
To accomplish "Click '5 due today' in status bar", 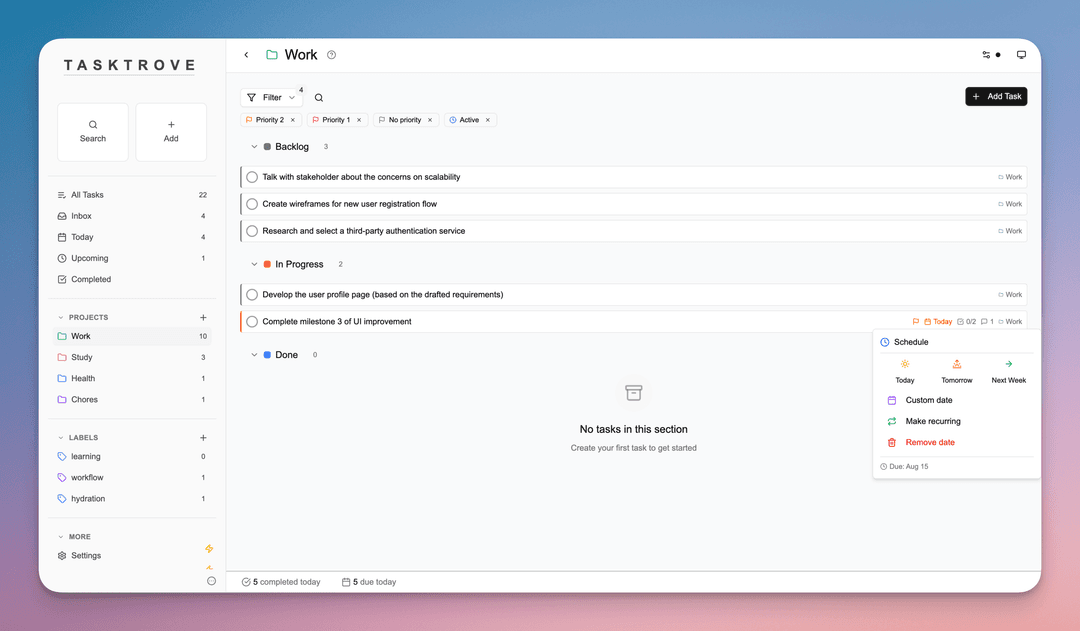I will click(369, 582).
